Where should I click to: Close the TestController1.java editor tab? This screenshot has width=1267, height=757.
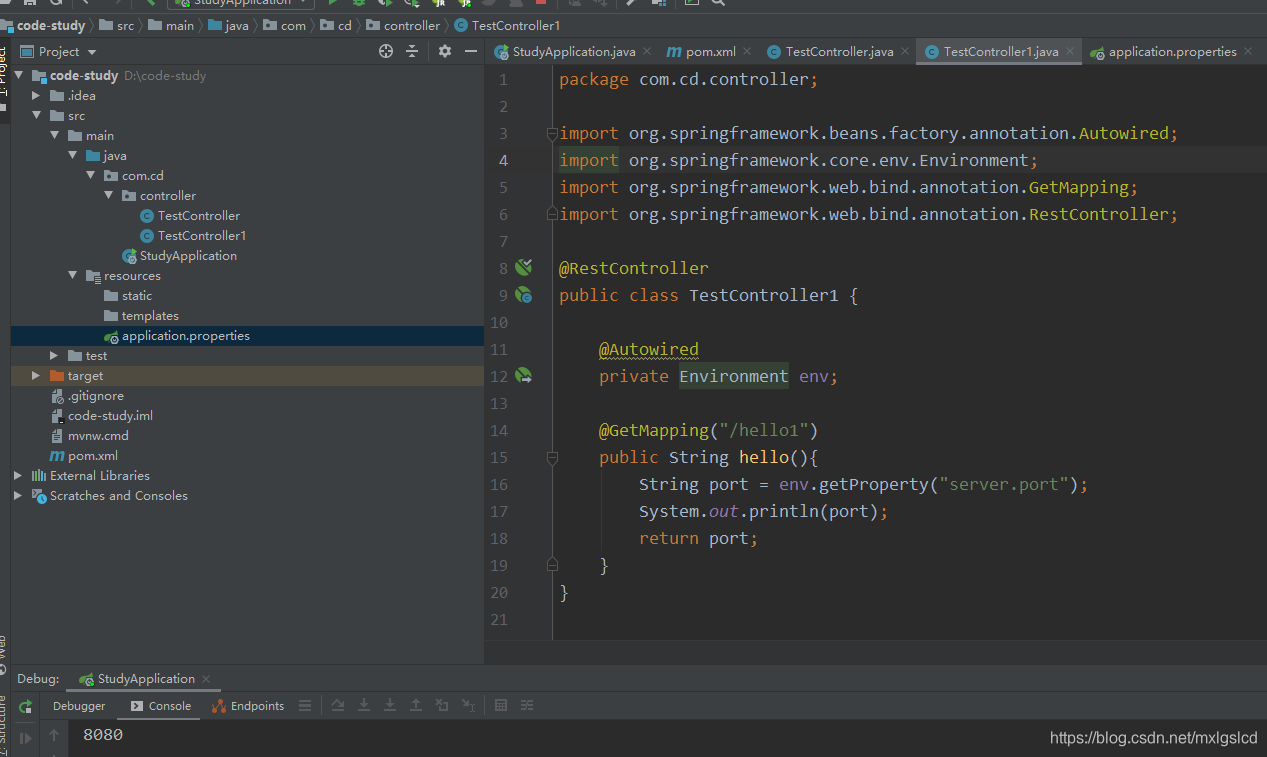pos(1069,51)
